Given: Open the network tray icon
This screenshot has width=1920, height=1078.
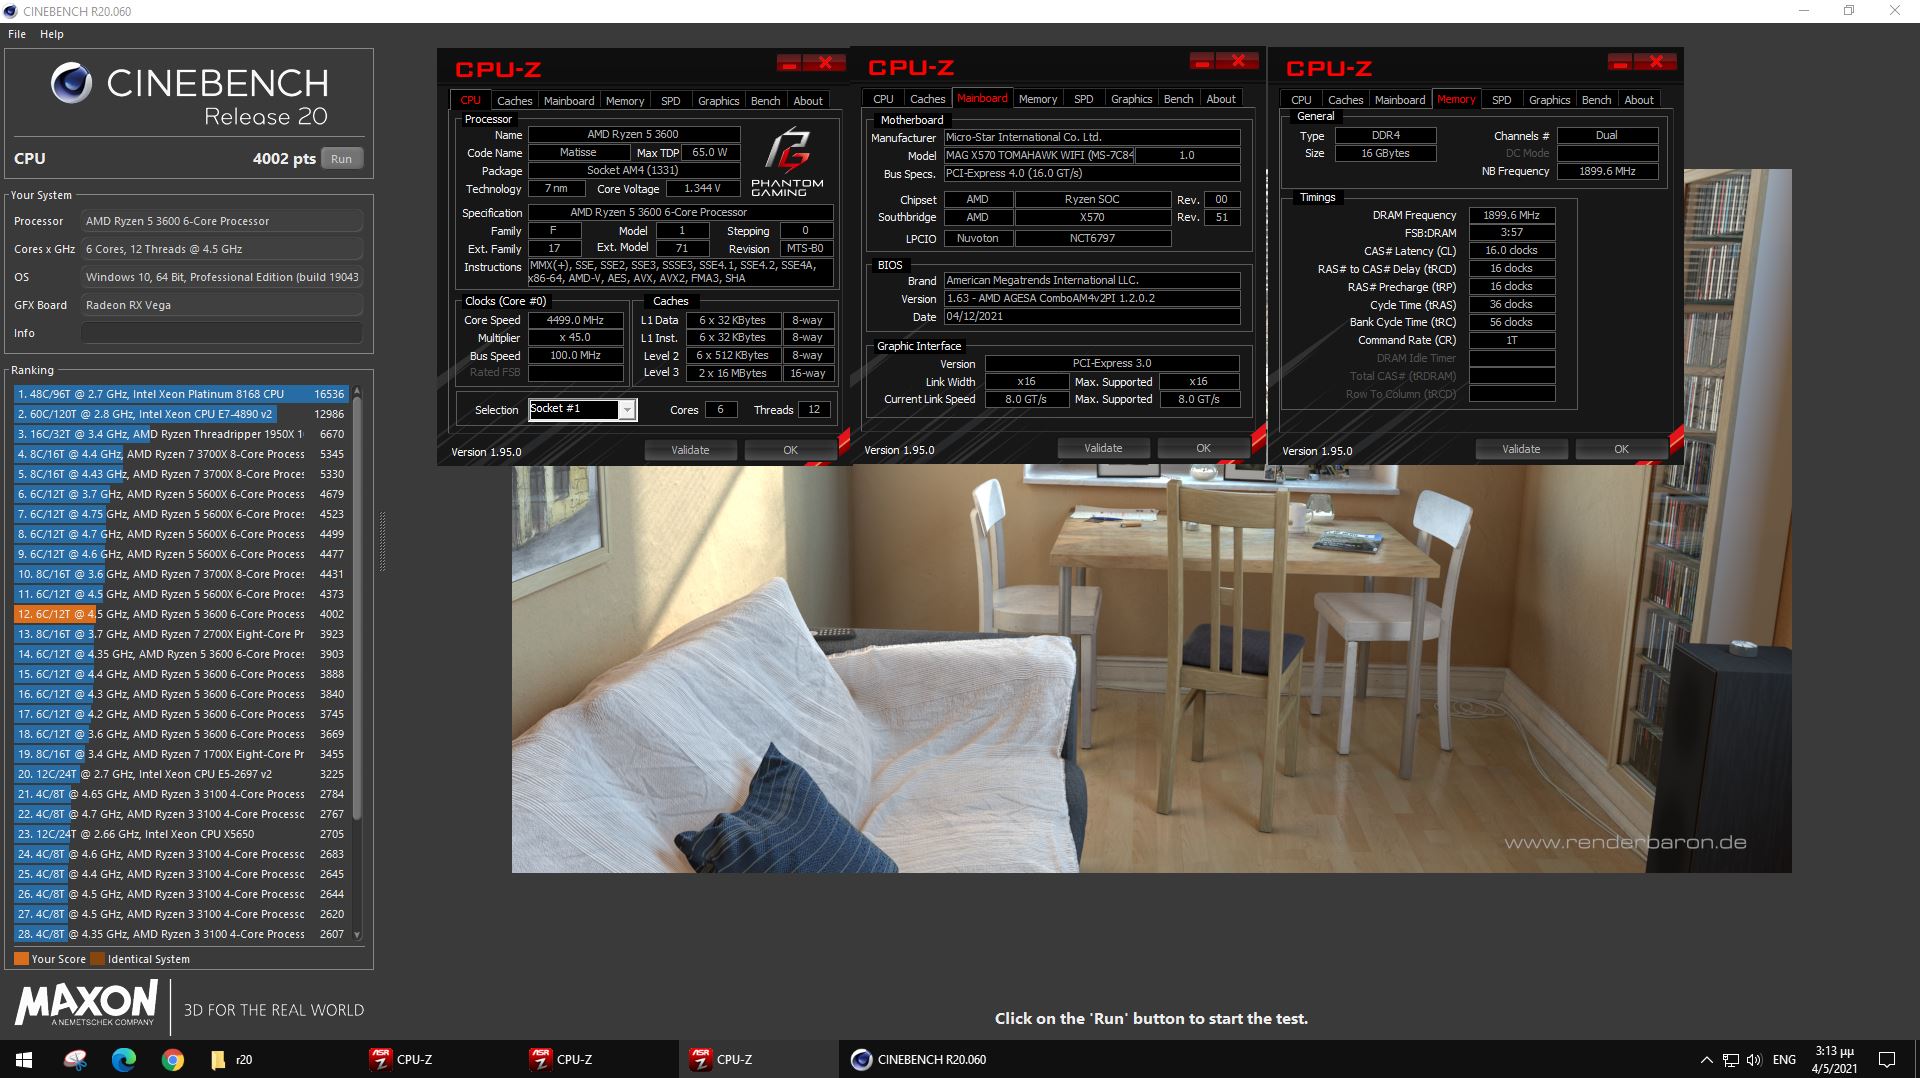Looking at the screenshot, I should point(1730,1059).
